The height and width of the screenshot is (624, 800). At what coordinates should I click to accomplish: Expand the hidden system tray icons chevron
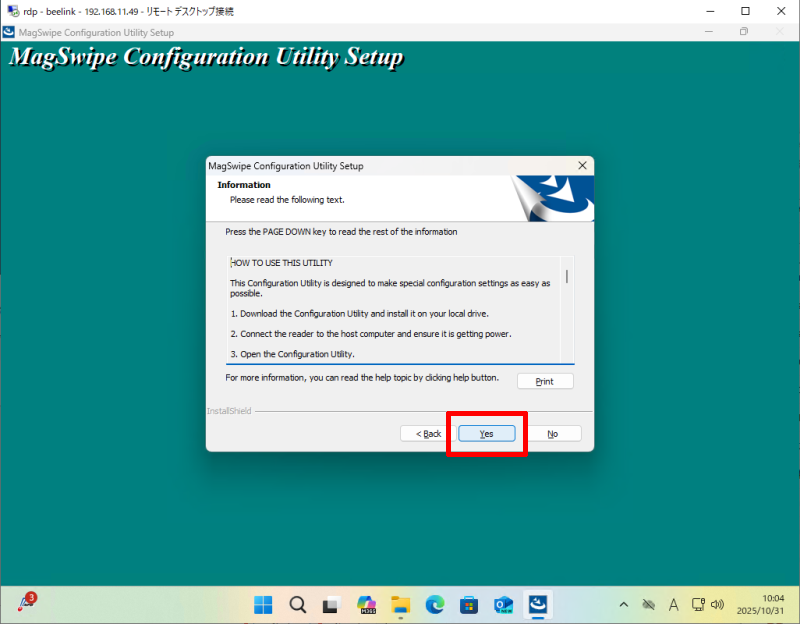624,605
